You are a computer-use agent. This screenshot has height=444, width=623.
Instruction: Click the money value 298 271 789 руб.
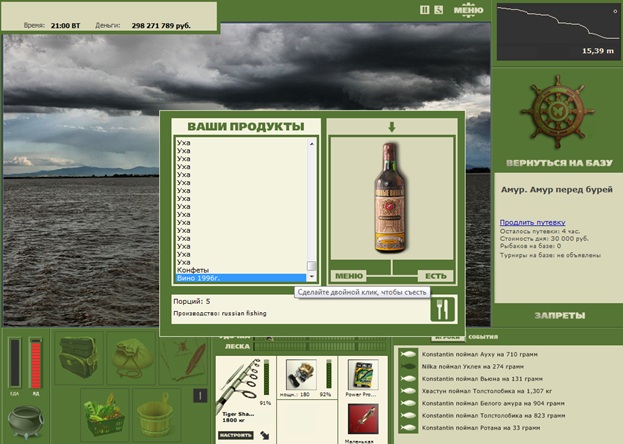161,26
